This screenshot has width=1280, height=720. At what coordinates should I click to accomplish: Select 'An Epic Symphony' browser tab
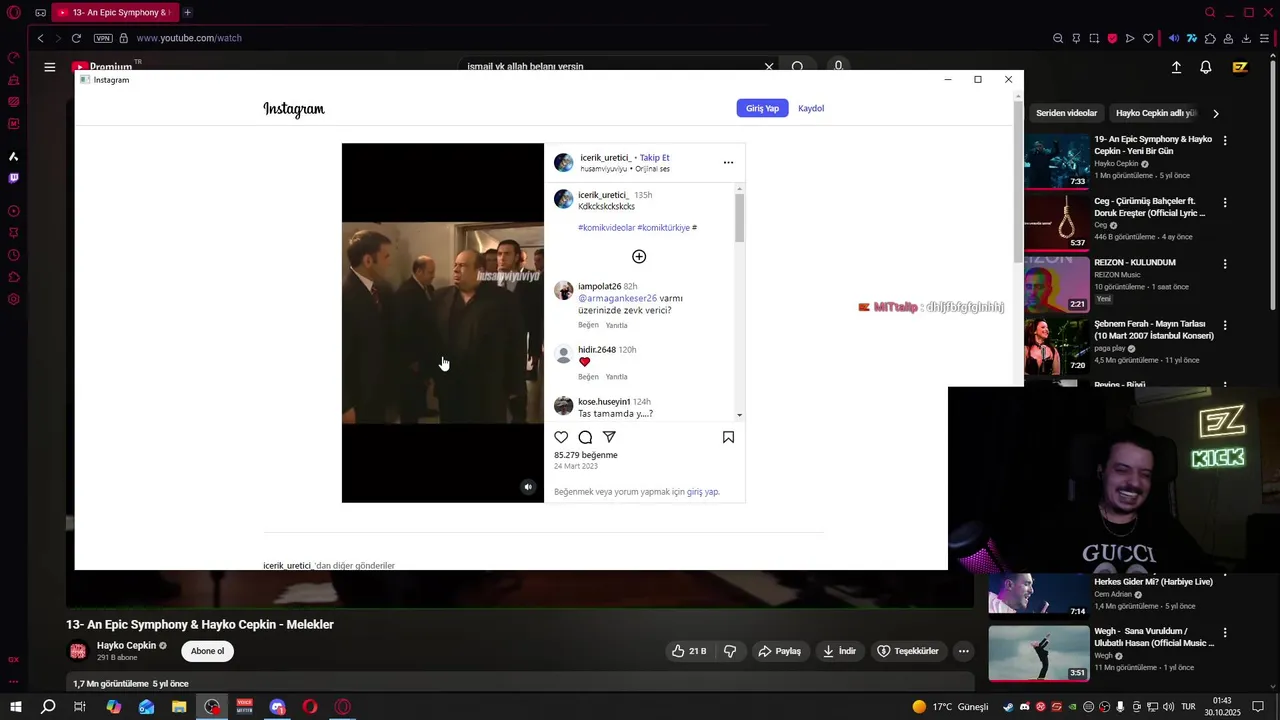pos(115,12)
